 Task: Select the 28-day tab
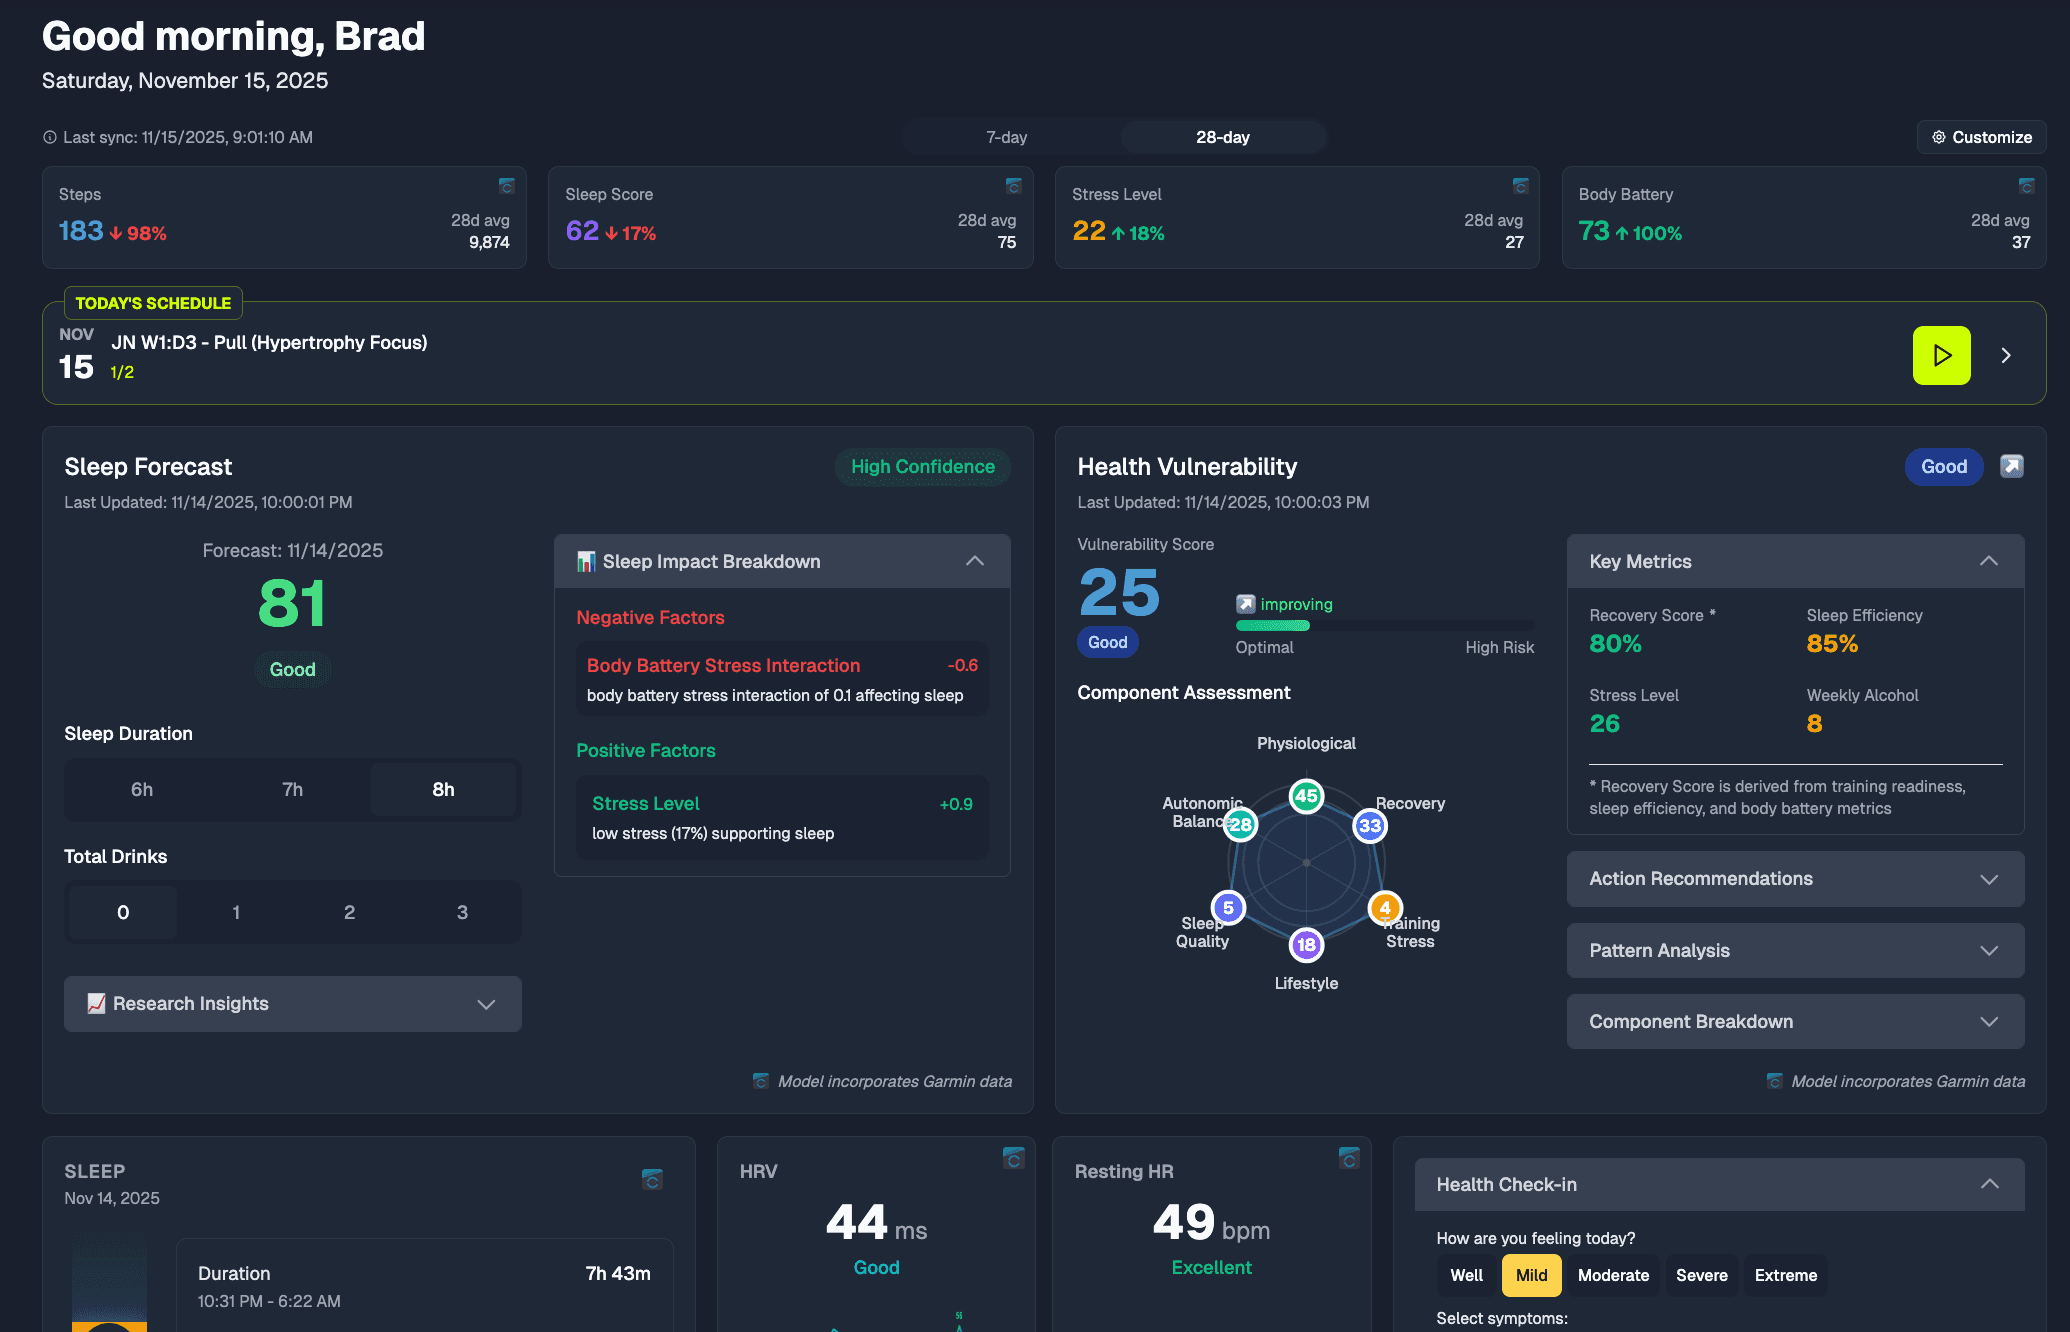(x=1222, y=137)
